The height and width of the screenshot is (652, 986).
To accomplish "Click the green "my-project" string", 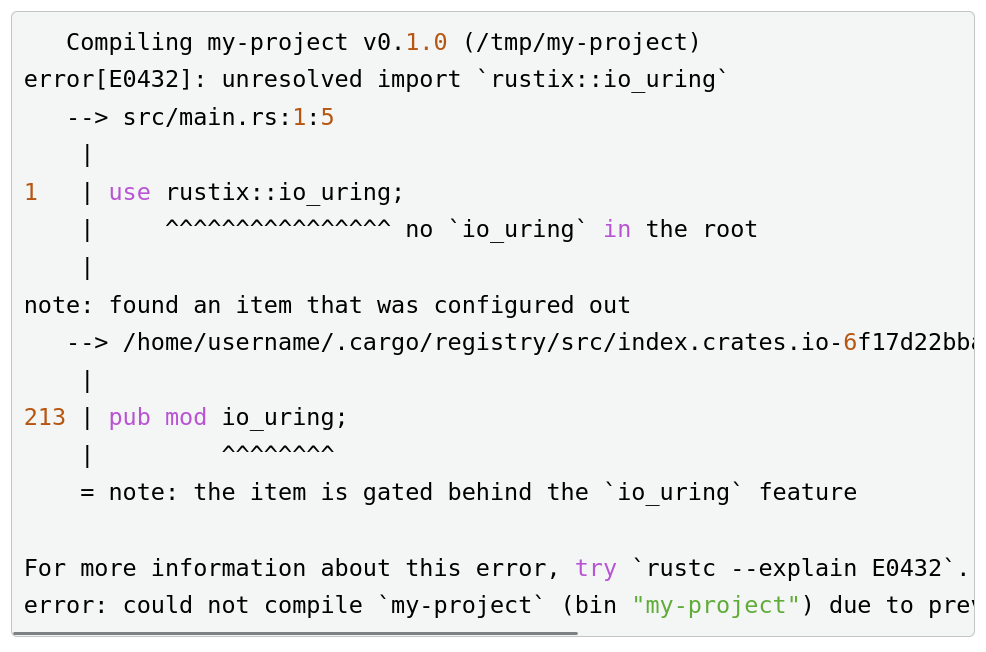I will tap(716, 606).
